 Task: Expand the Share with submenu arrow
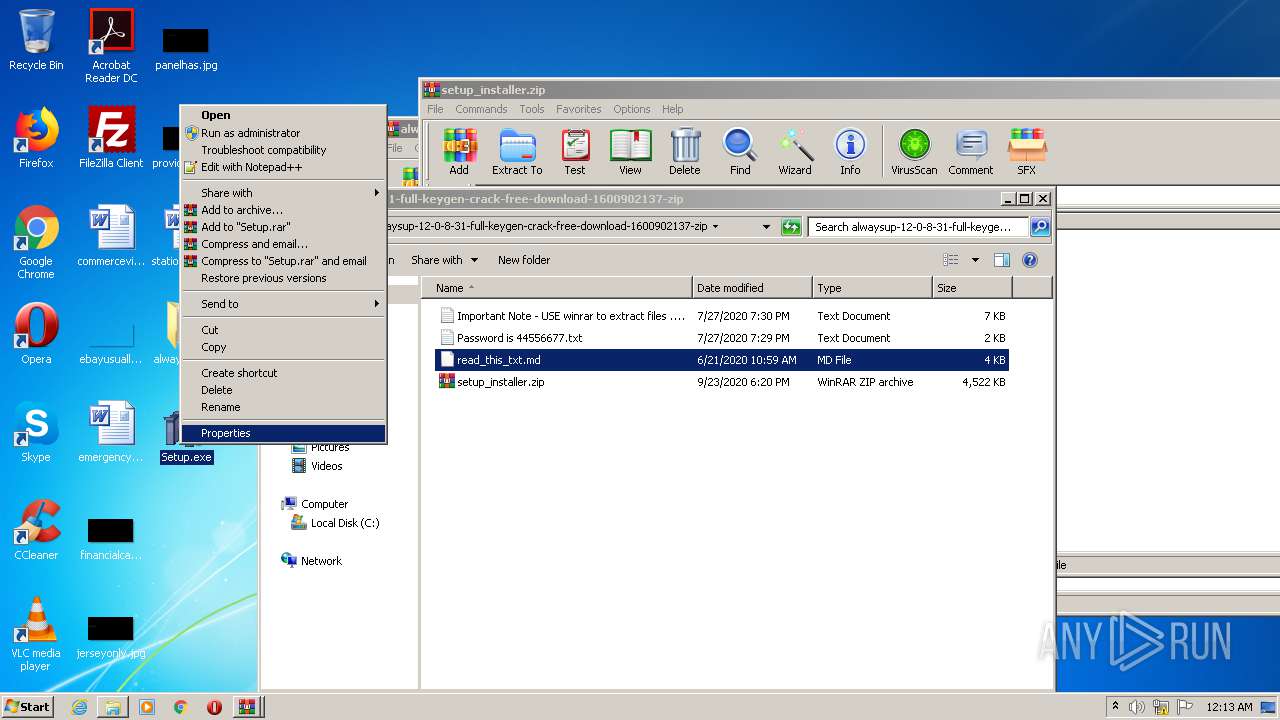tap(377, 193)
